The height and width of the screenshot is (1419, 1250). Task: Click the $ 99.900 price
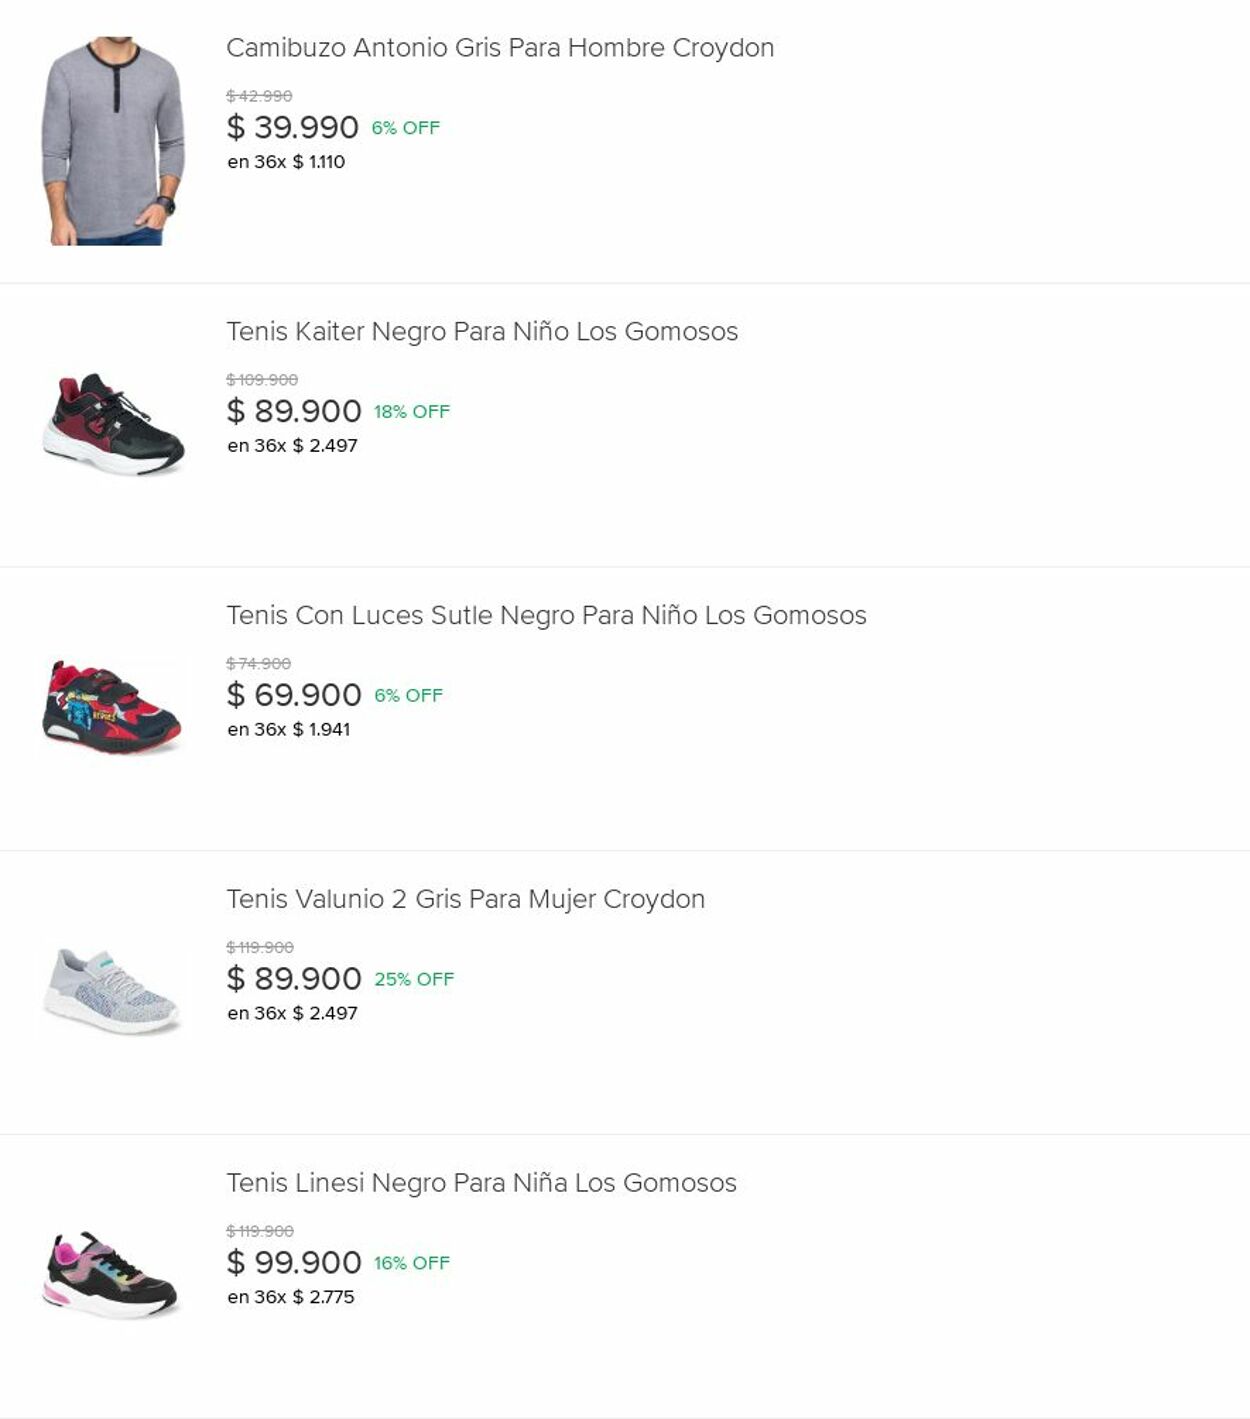[x=293, y=1263]
